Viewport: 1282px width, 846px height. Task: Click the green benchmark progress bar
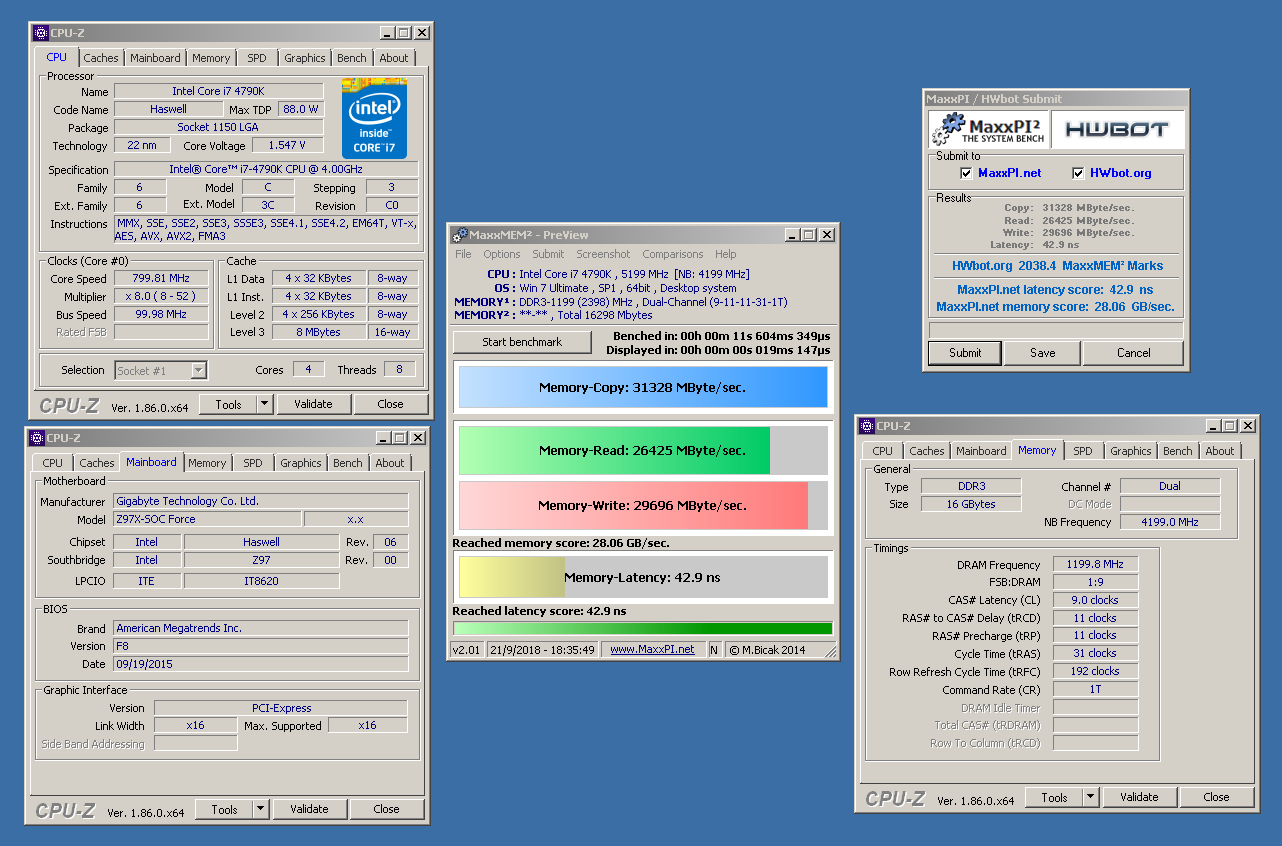click(642, 628)
